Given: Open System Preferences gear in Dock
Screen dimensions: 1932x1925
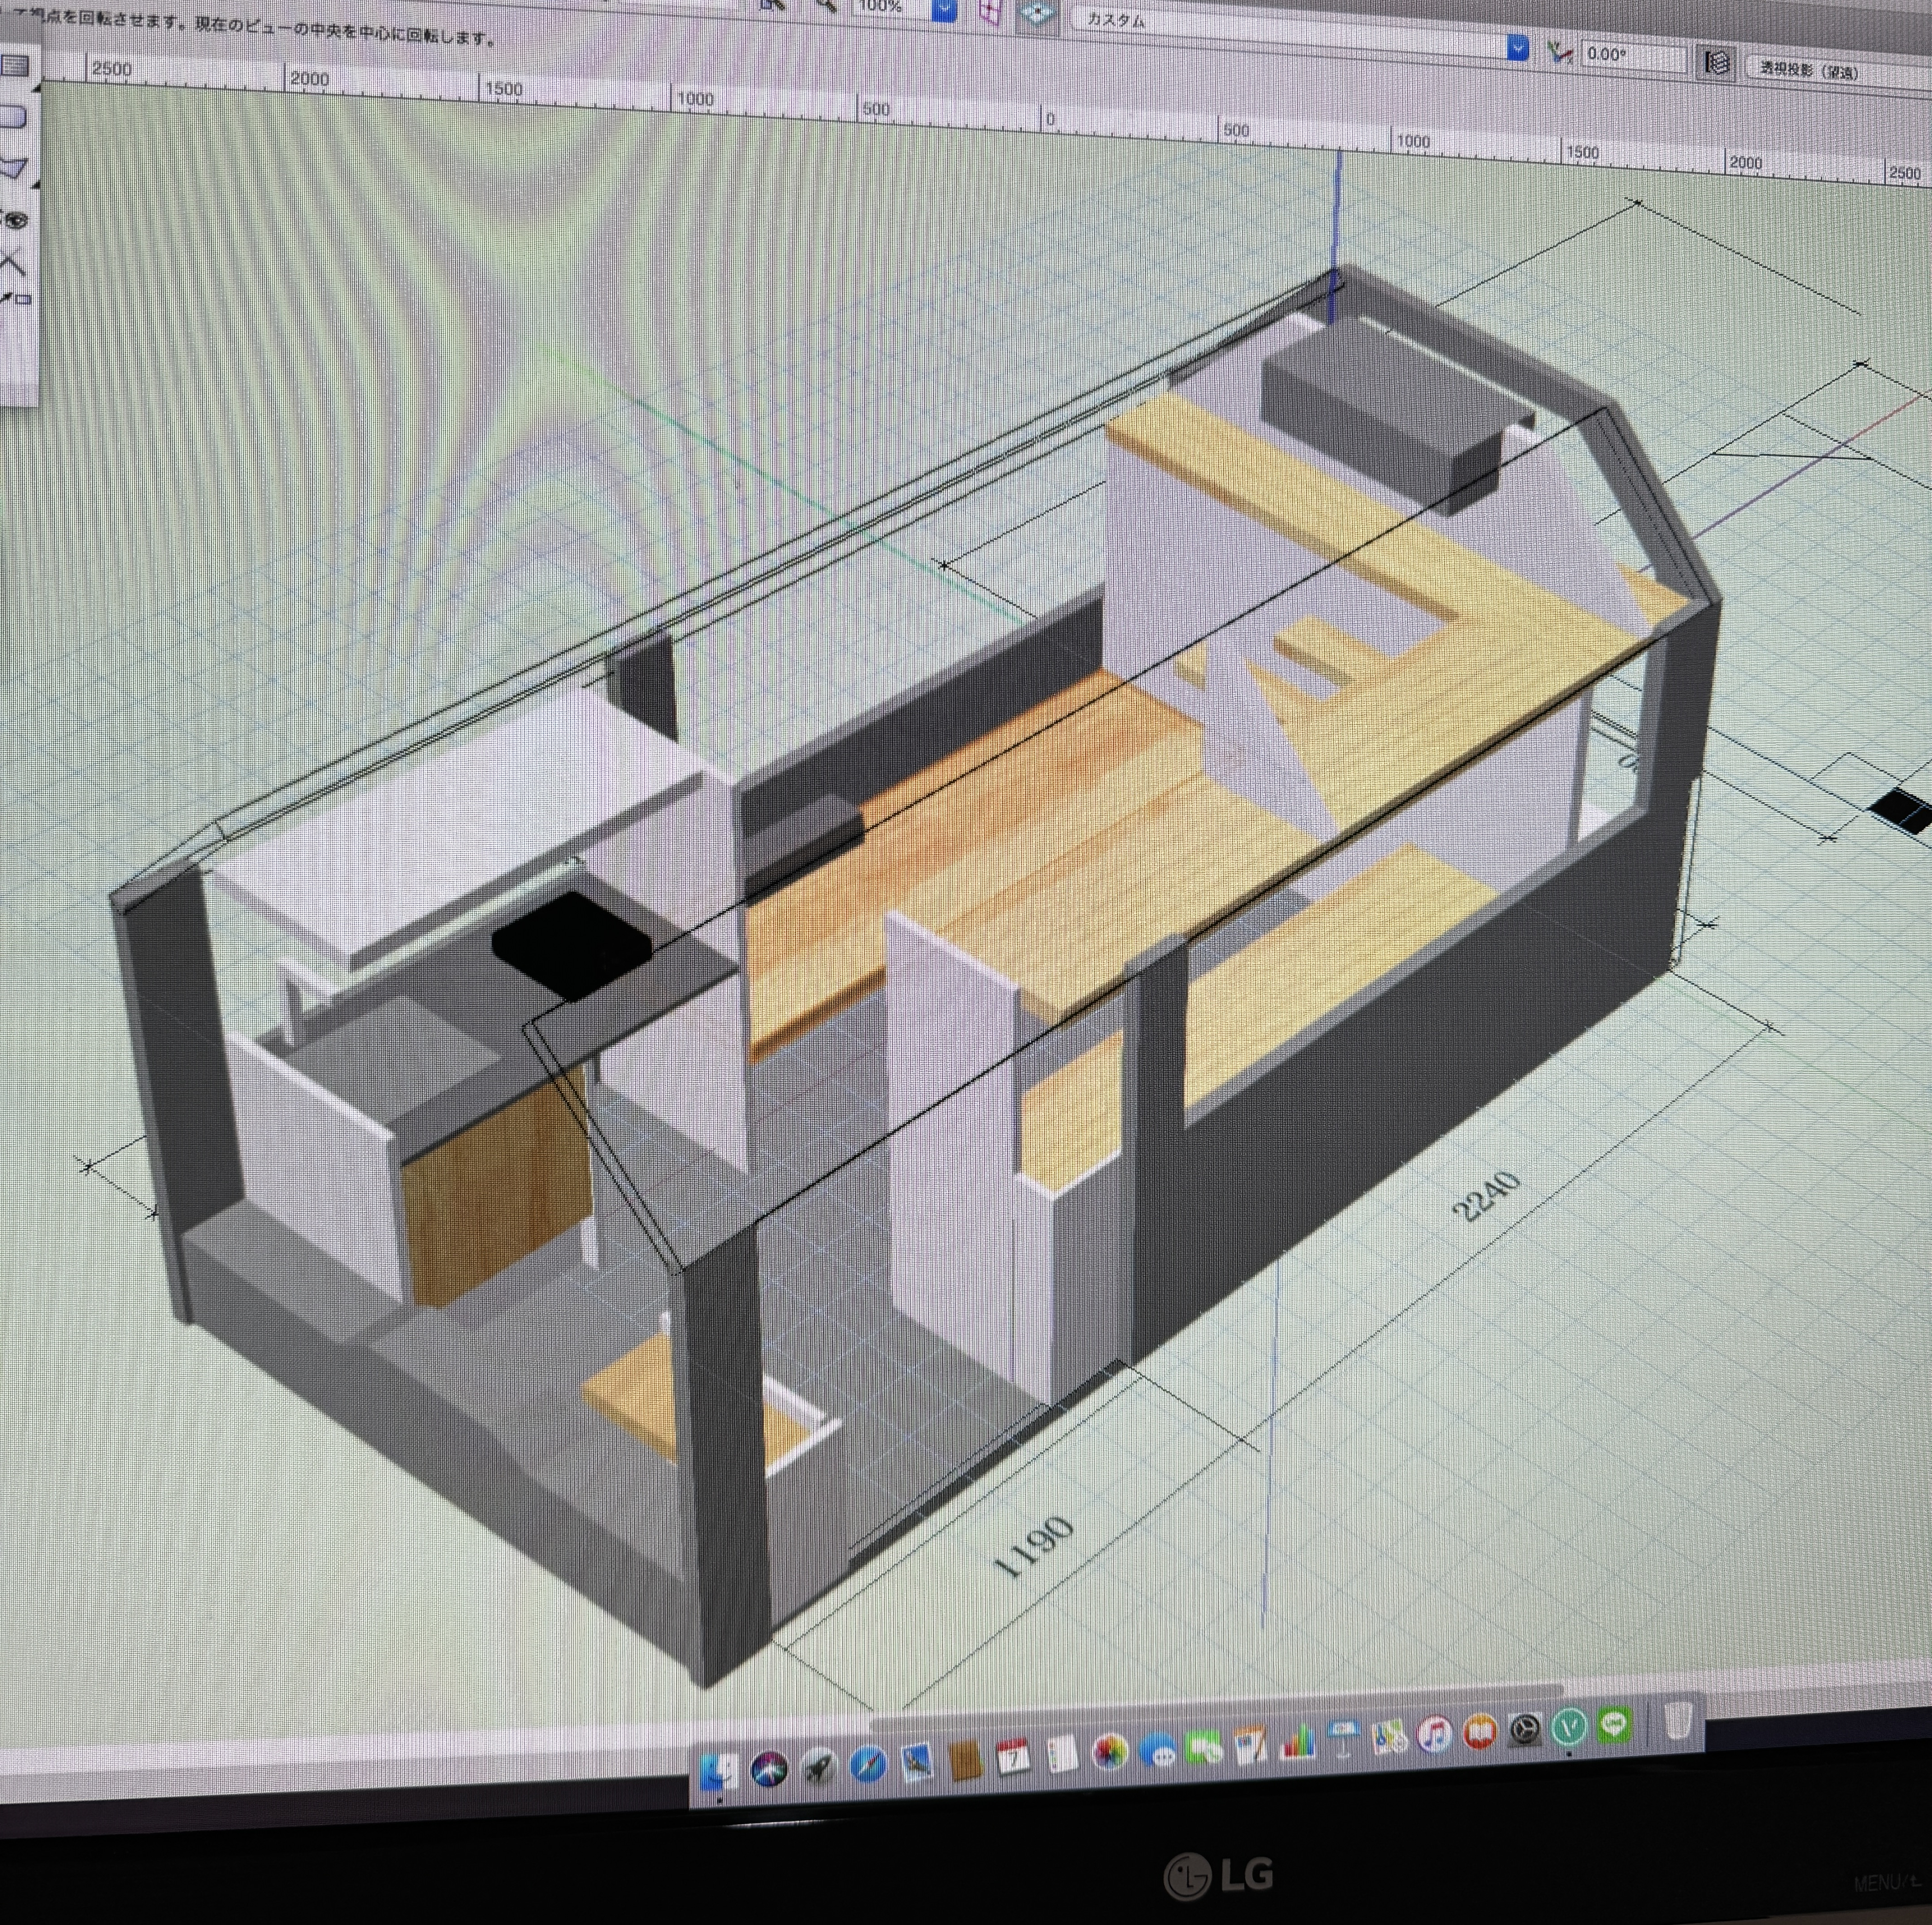Looking at the screenshot, I should tap(1525, 1731).
